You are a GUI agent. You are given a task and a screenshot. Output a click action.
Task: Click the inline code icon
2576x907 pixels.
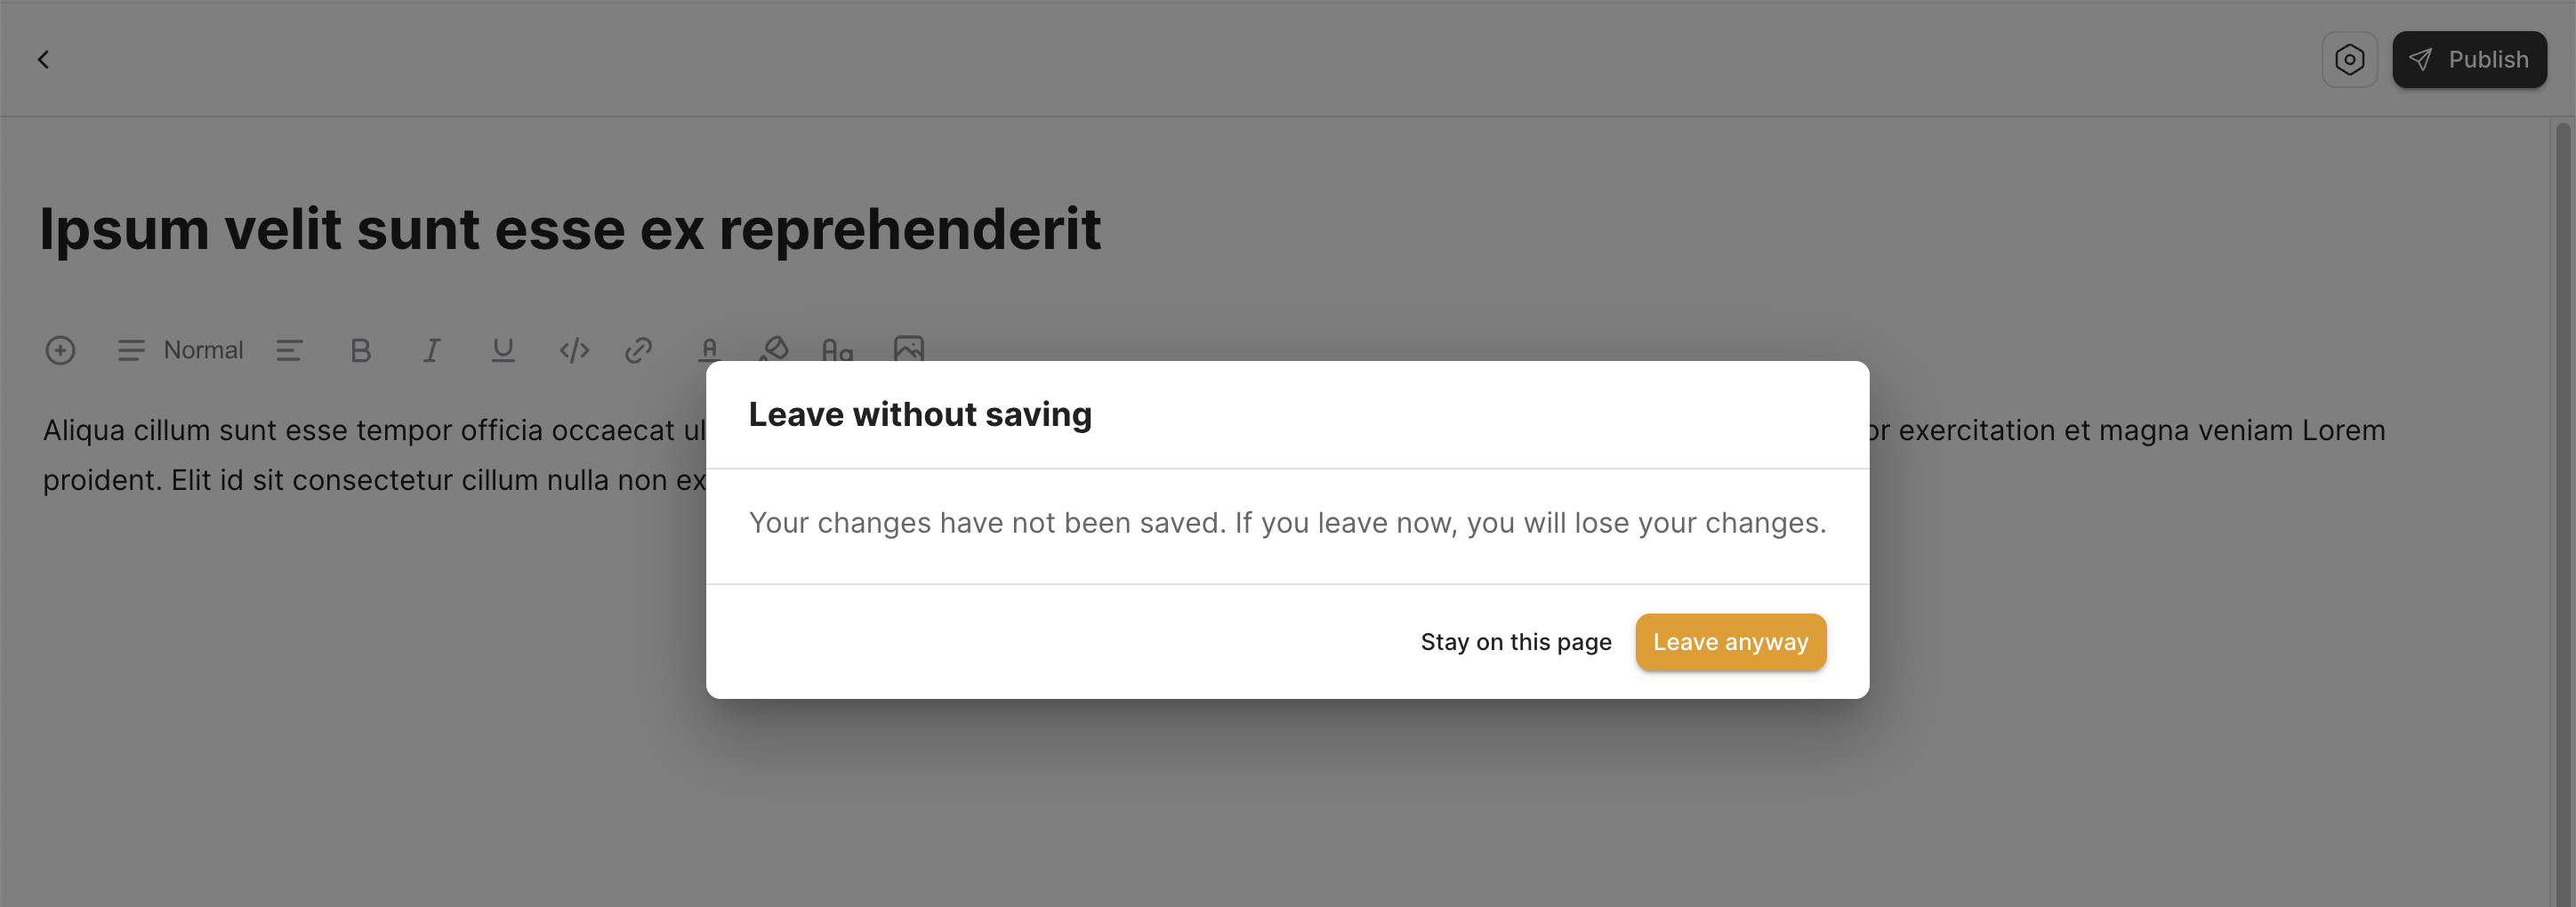[574, 350]
